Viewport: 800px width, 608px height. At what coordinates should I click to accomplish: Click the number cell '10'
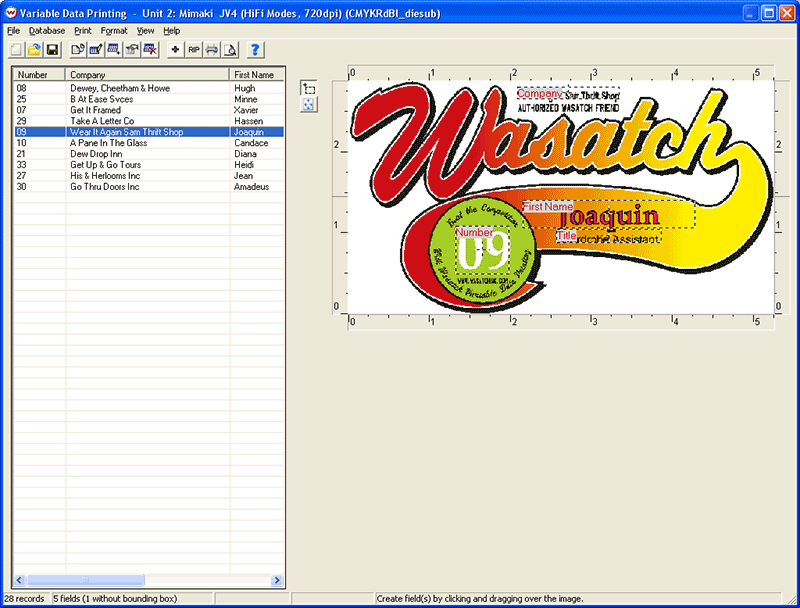(21, 143)
